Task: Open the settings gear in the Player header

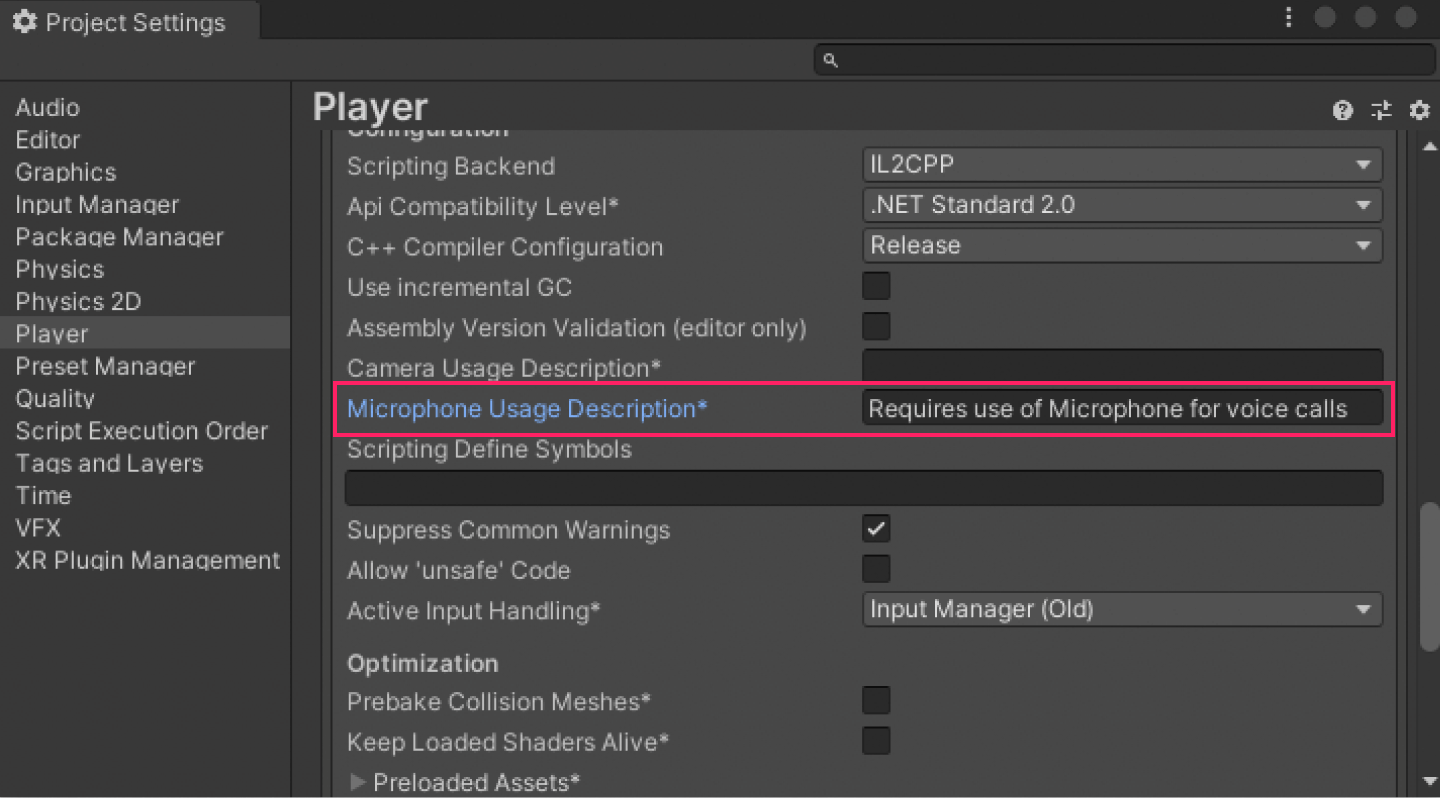Action: pyautogui.click(x=1419, y=110)
